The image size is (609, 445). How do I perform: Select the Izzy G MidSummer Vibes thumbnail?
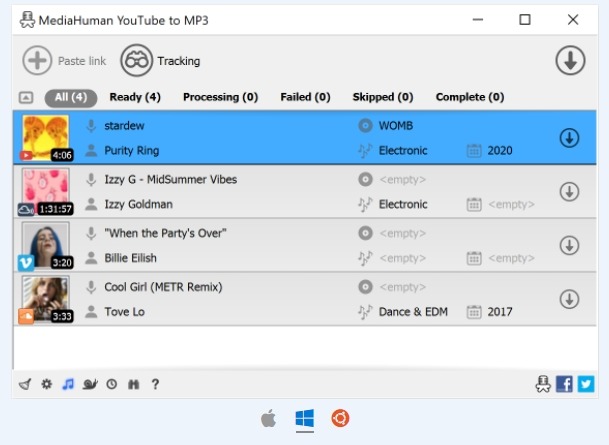click(x=46, y=191)
